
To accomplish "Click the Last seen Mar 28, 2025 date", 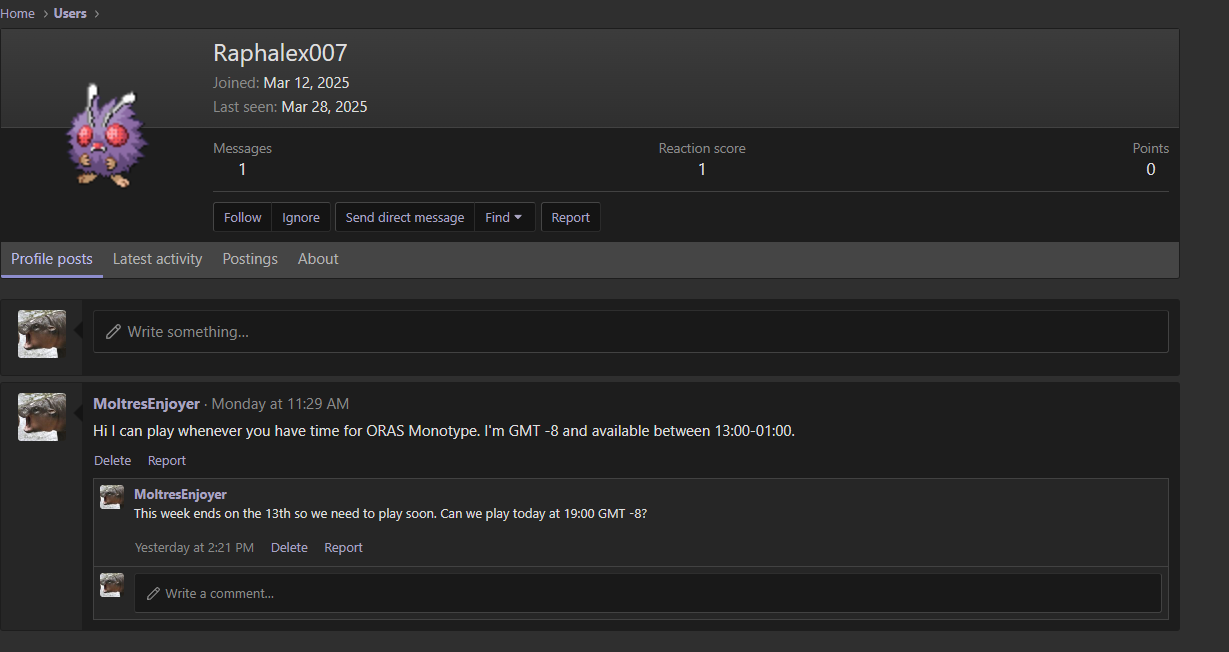I will [324, 107].
